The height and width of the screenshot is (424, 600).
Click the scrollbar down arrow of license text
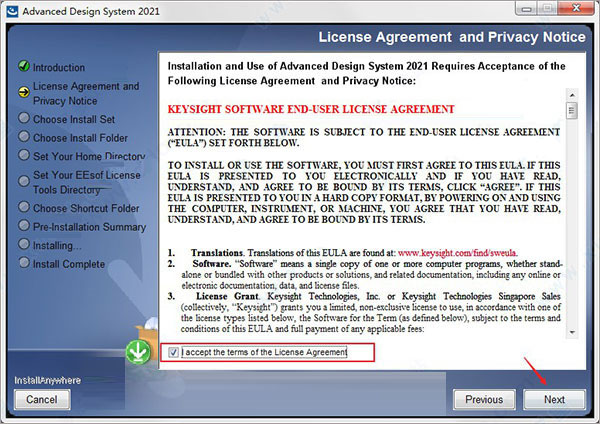click(x=572, y=332)
